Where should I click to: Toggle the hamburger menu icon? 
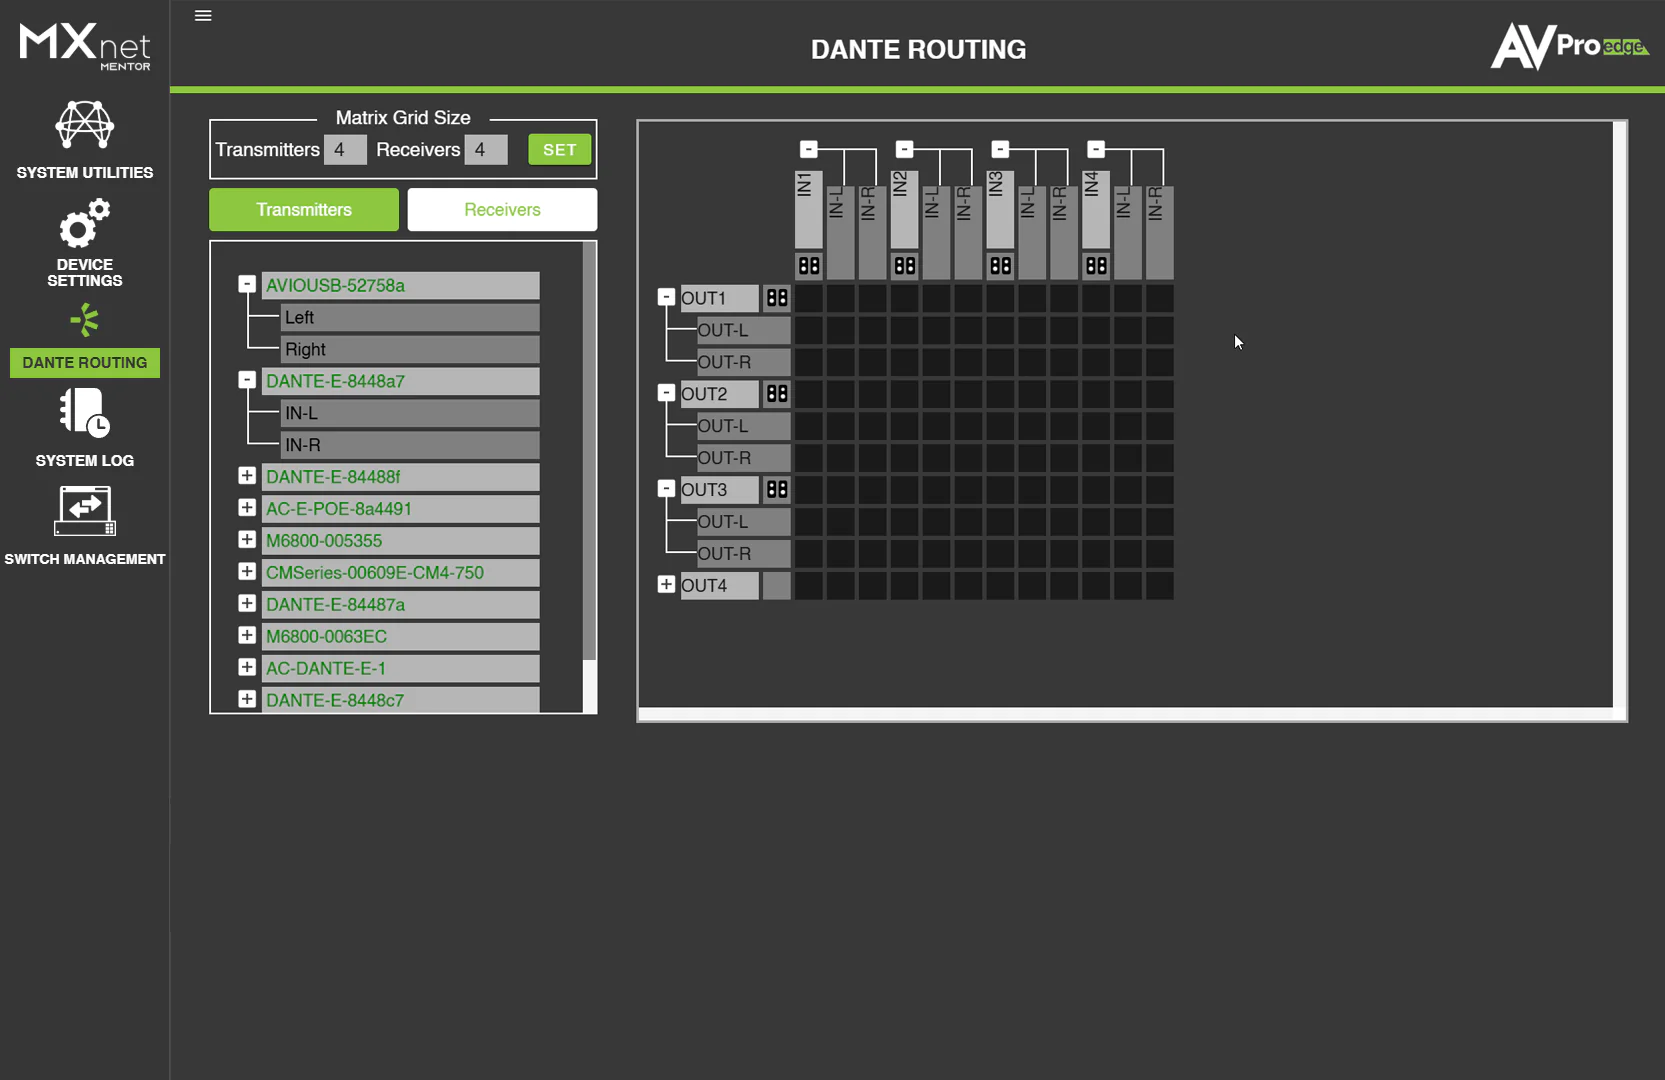[x=203, y=15]
